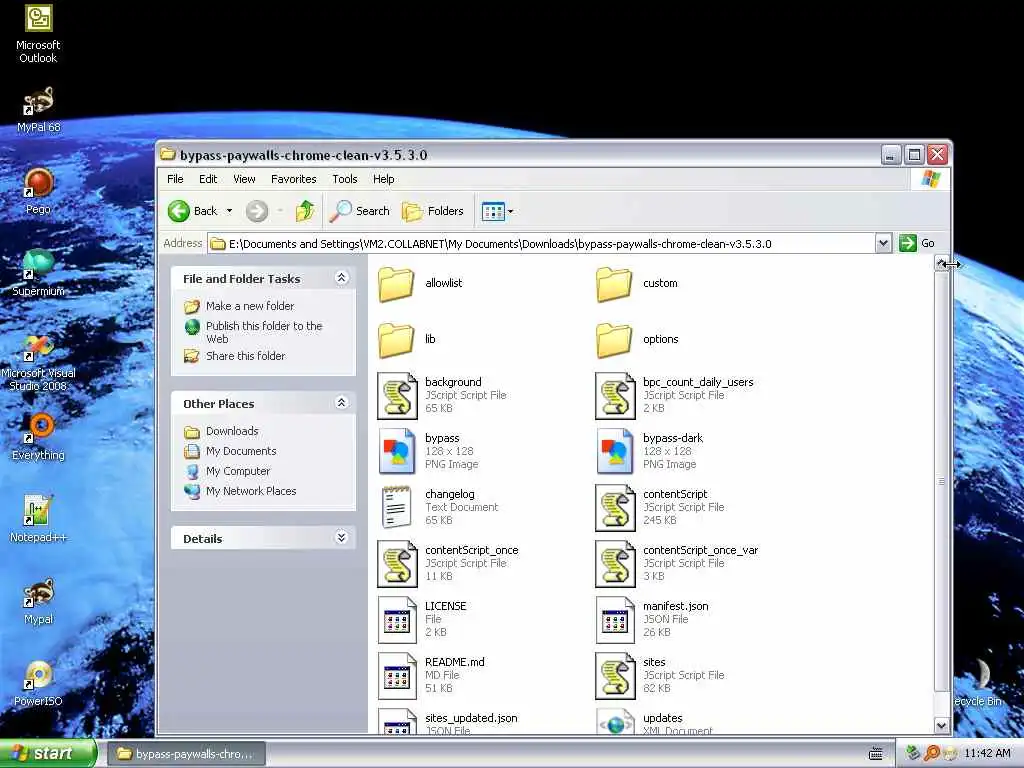Select the PowerISO desktop shortcut
Image resolution: width=1024 pixels, height=768 pixels.
pos(38,684)
